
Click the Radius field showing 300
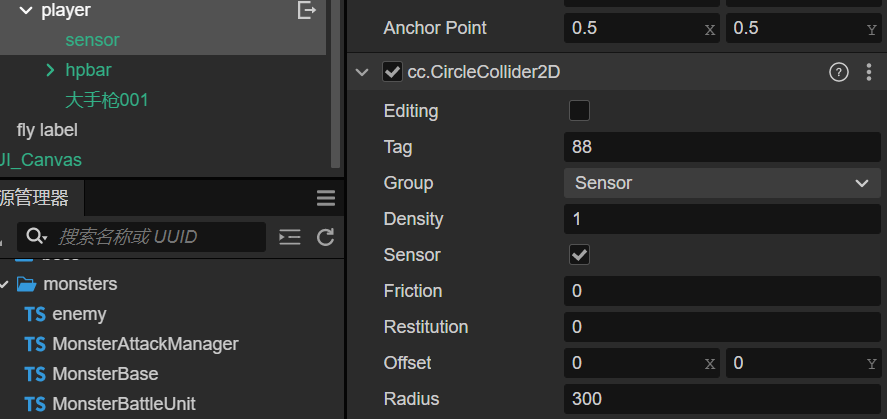click(x=720, y=399)
